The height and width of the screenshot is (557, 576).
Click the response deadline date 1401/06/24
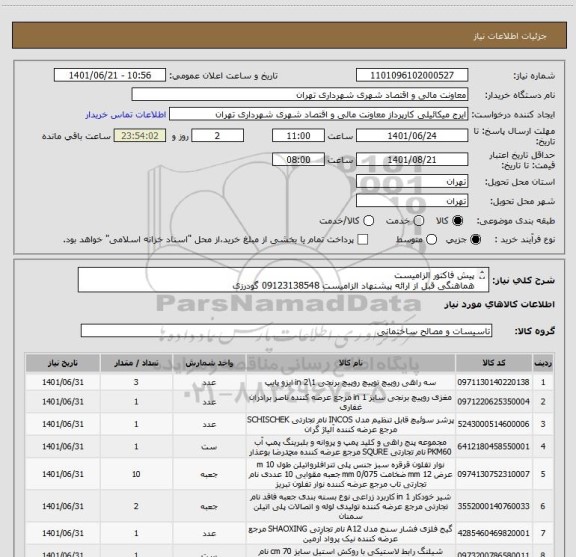[x=412, y=136]
